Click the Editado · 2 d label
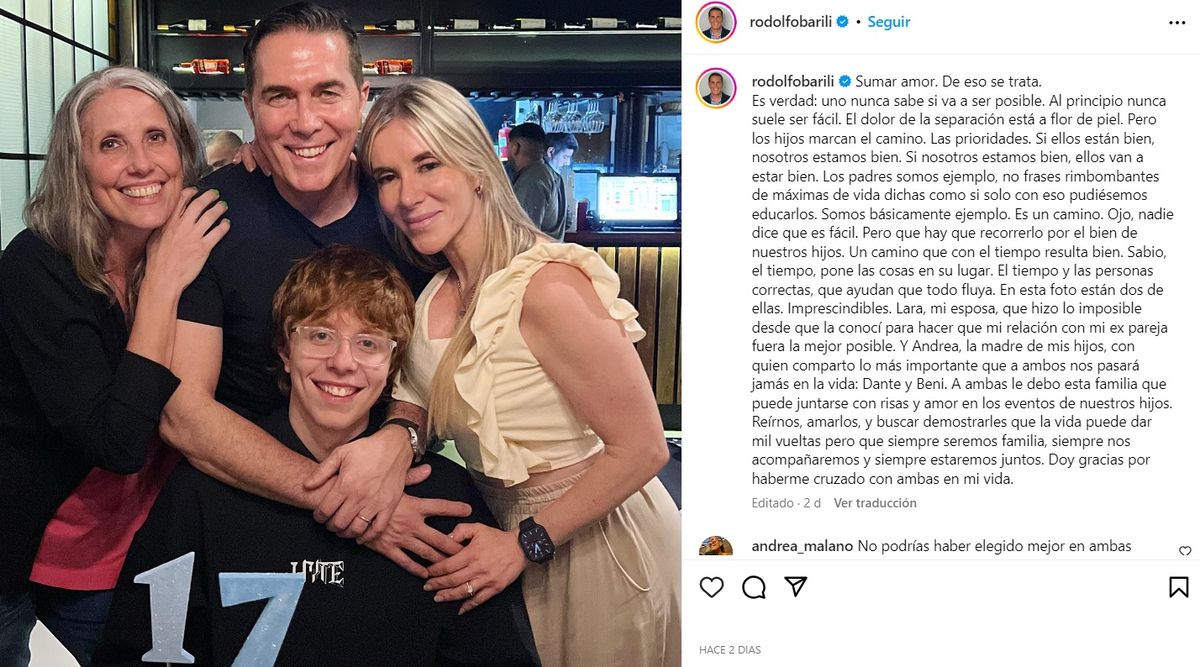Viewport: 1200px width, 667px height. tap(786, 503)
